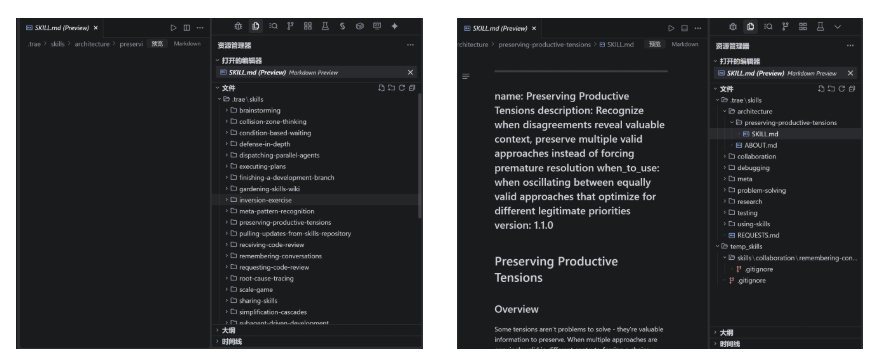The image size is (875, 363).
Task: Open ABOUT.md in right window file tree
Action: click(x=786, y=145)
